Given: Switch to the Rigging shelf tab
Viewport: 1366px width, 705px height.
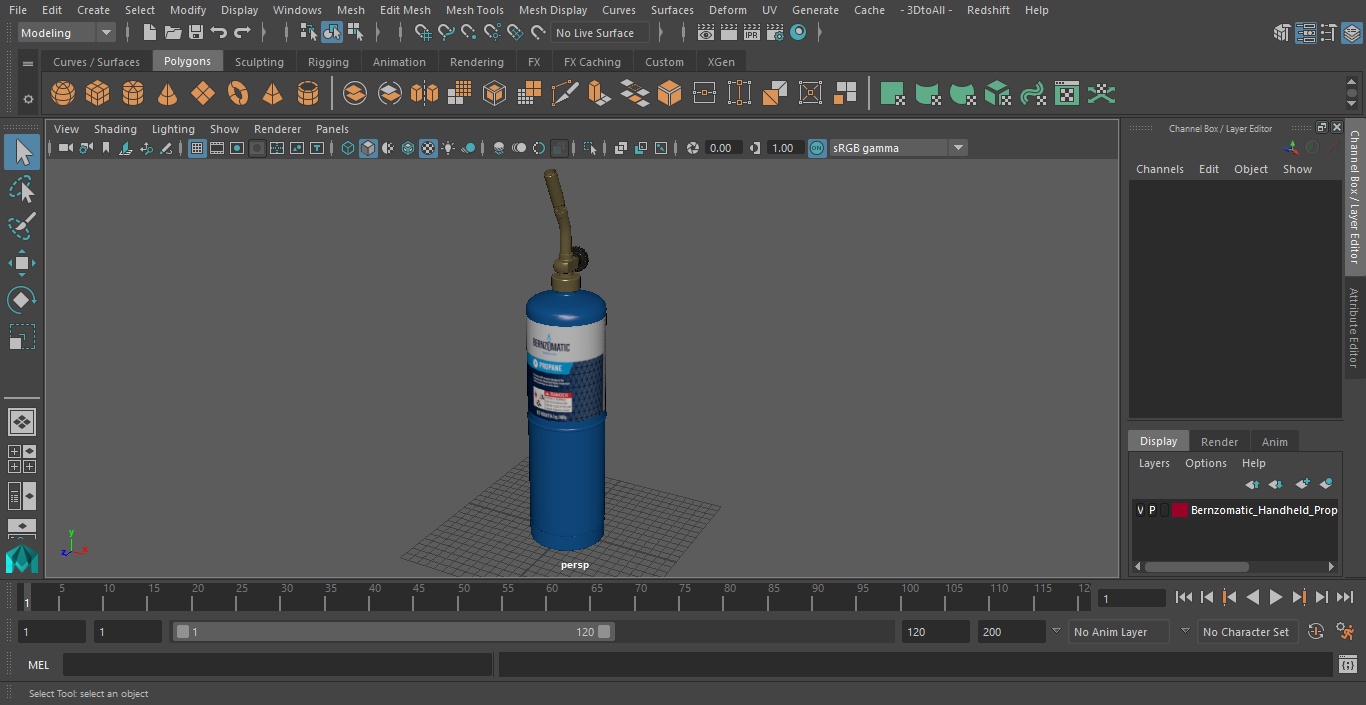Looking at the screenshot, I should 328,62.
